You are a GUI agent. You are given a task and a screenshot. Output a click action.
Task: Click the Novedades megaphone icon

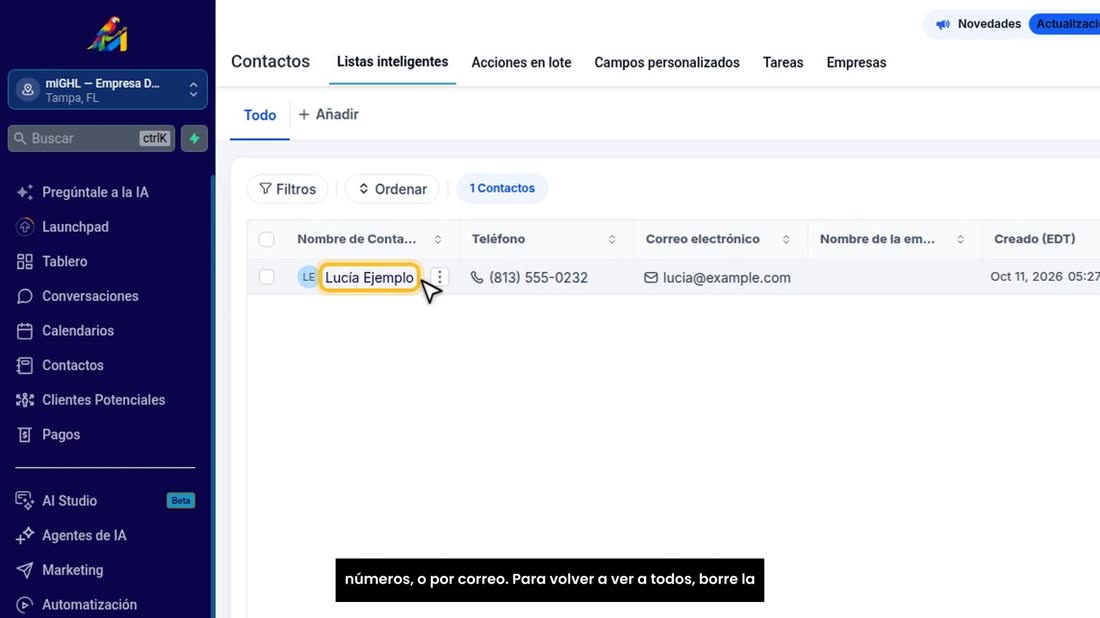(943, 24)
